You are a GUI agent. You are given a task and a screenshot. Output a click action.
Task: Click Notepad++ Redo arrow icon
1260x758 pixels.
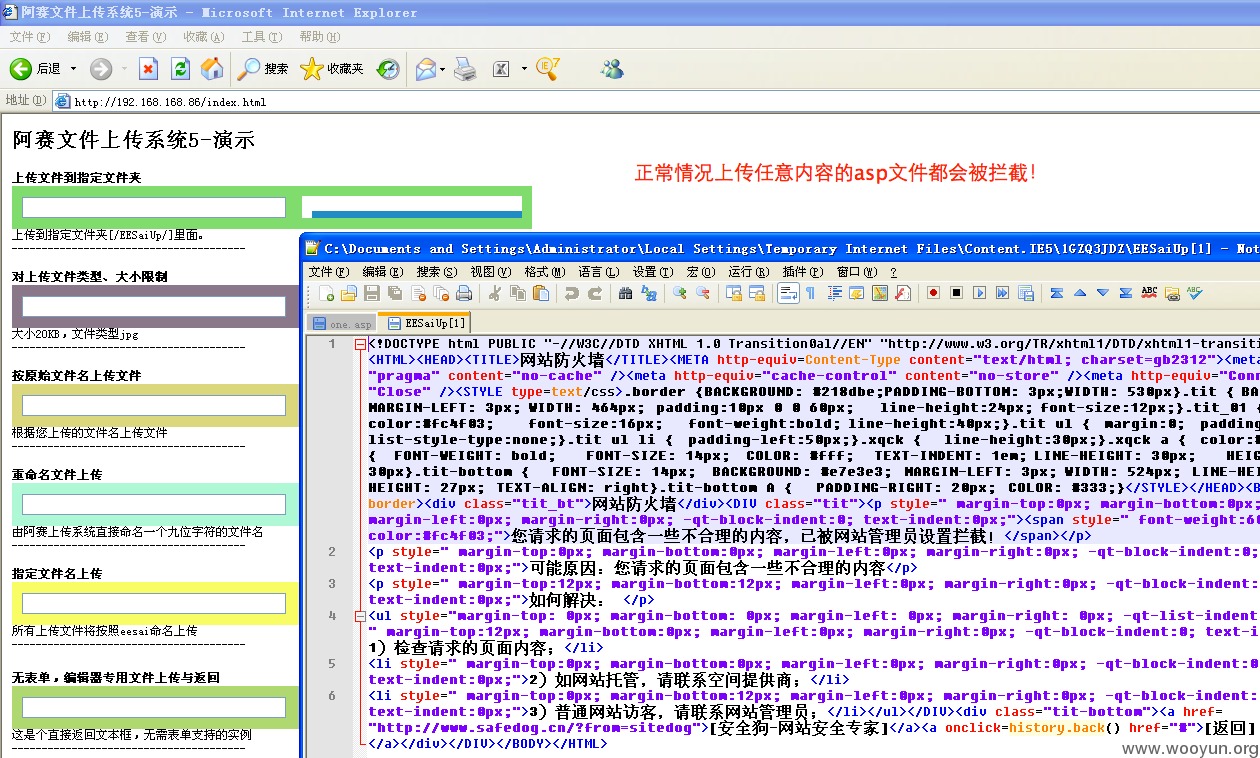point(595,293)
